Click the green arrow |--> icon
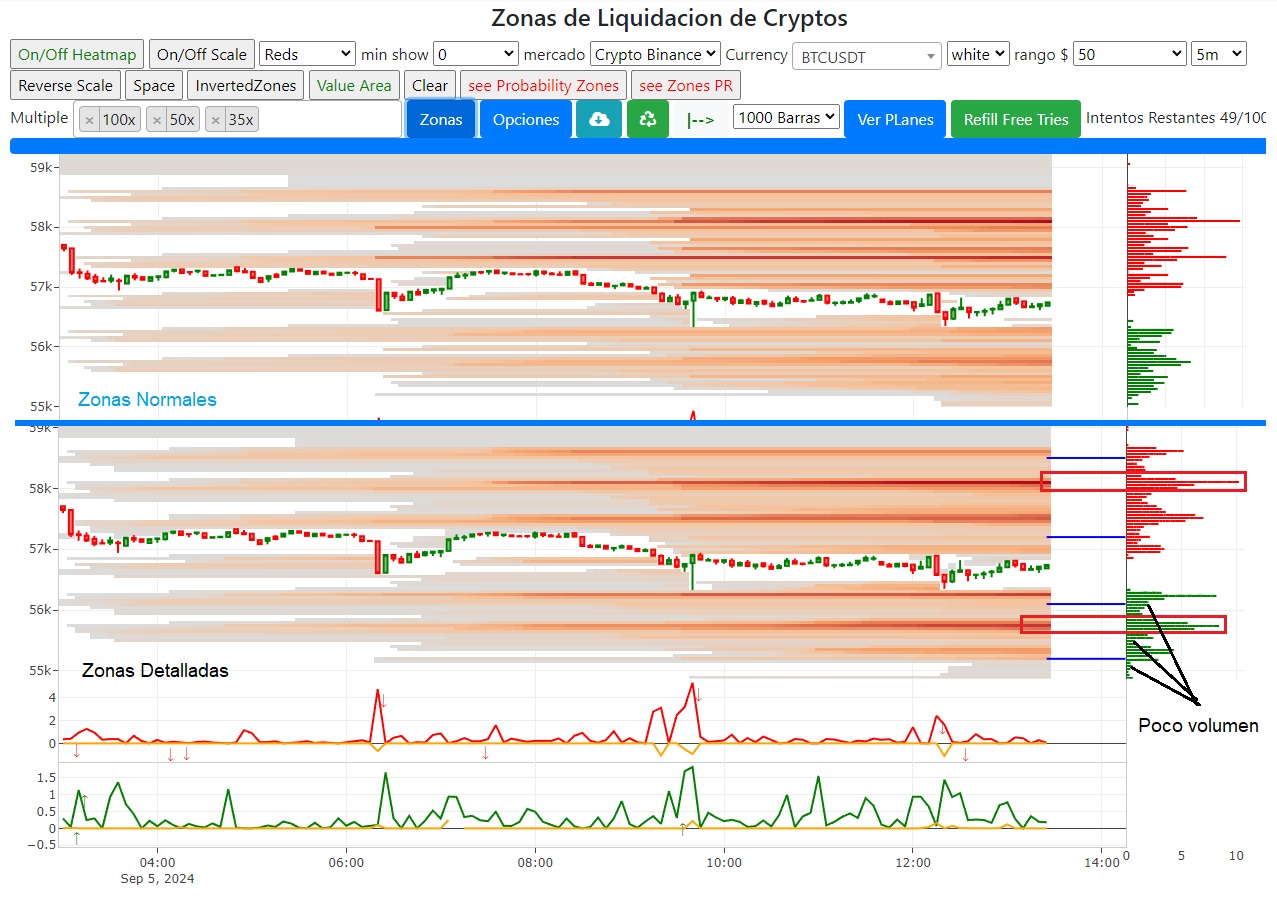Screen dimensions: 1277x903 [700, 120]
